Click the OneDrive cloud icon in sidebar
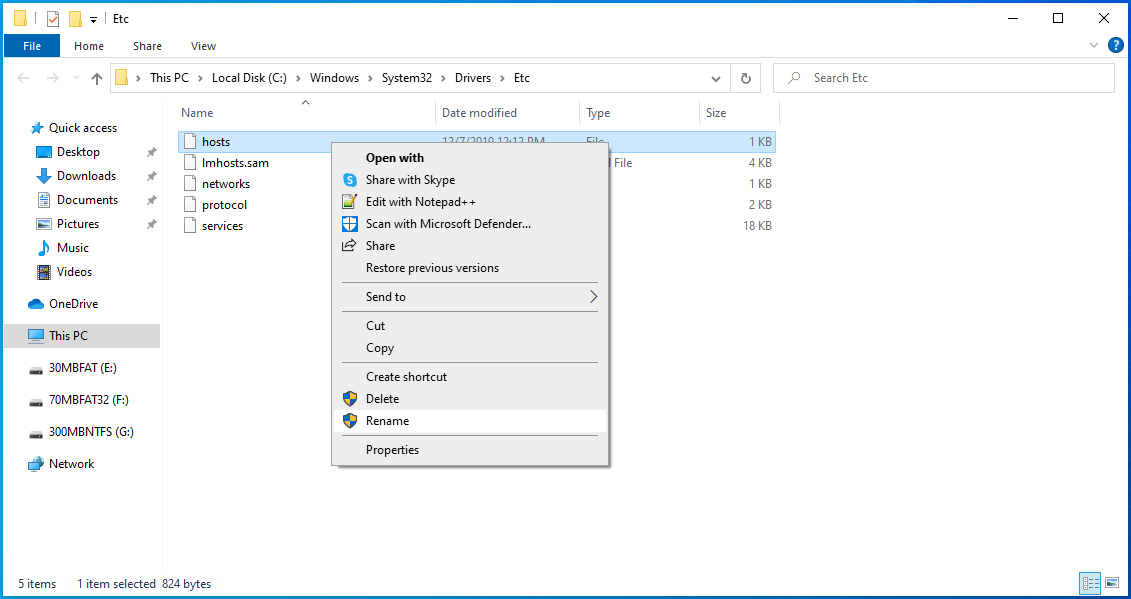Viewport: 1131px width, 599px height. pyautogui.click(x=36, y=304)
